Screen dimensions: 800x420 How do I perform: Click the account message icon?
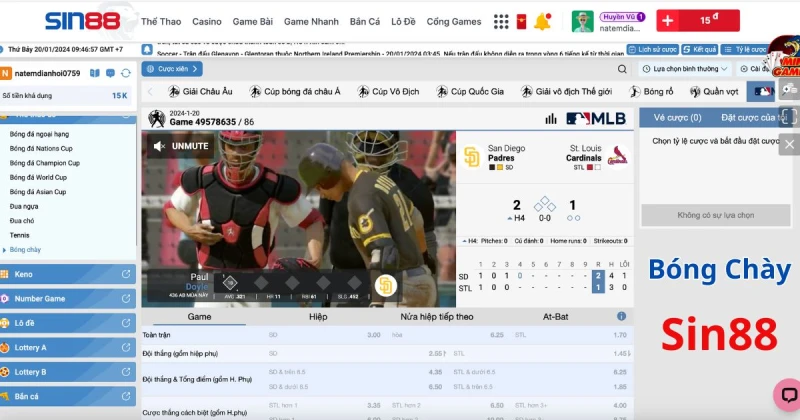coord(110,73)
